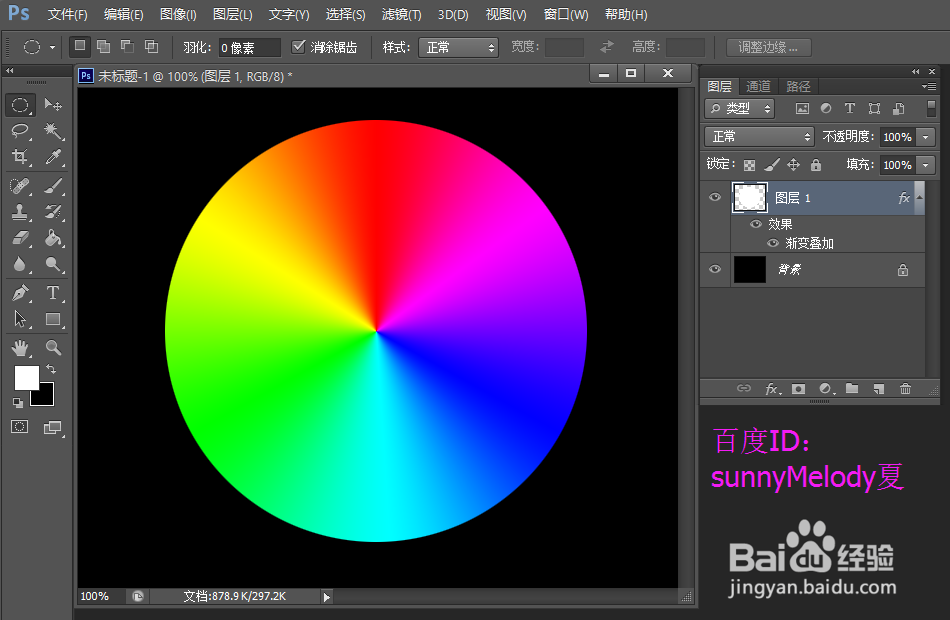Viewport: 950px width, 620px height.
Task: Open the 类型 layer filter dropdown
Action: click(740, 108)
